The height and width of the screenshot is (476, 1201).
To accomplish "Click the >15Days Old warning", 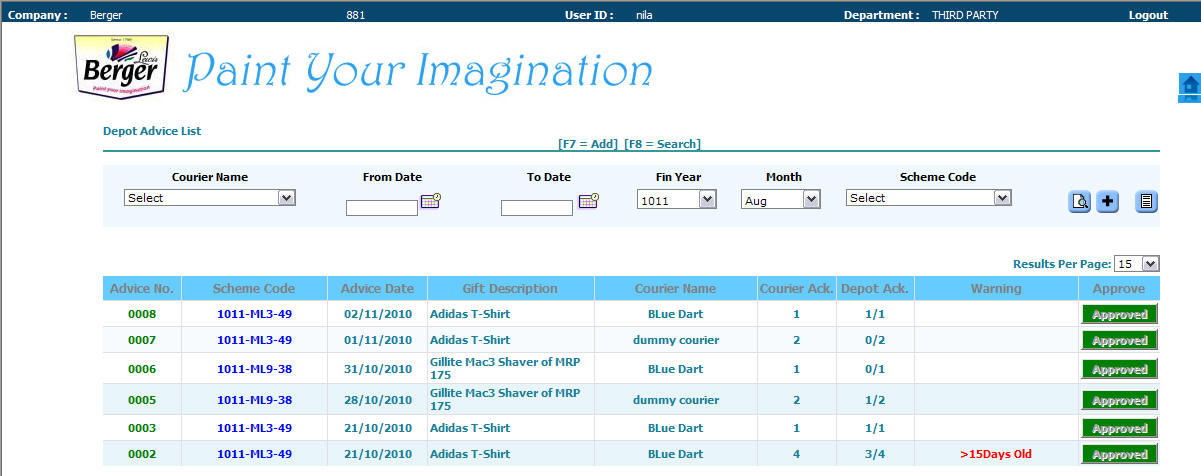I will [x=996, y=454].
